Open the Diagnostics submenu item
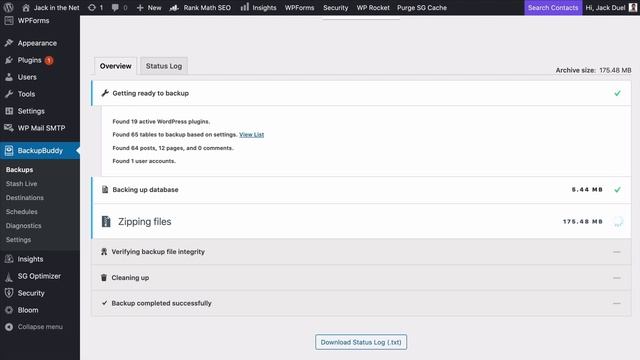This screenshot has width=640, height=360. (23, 225)
